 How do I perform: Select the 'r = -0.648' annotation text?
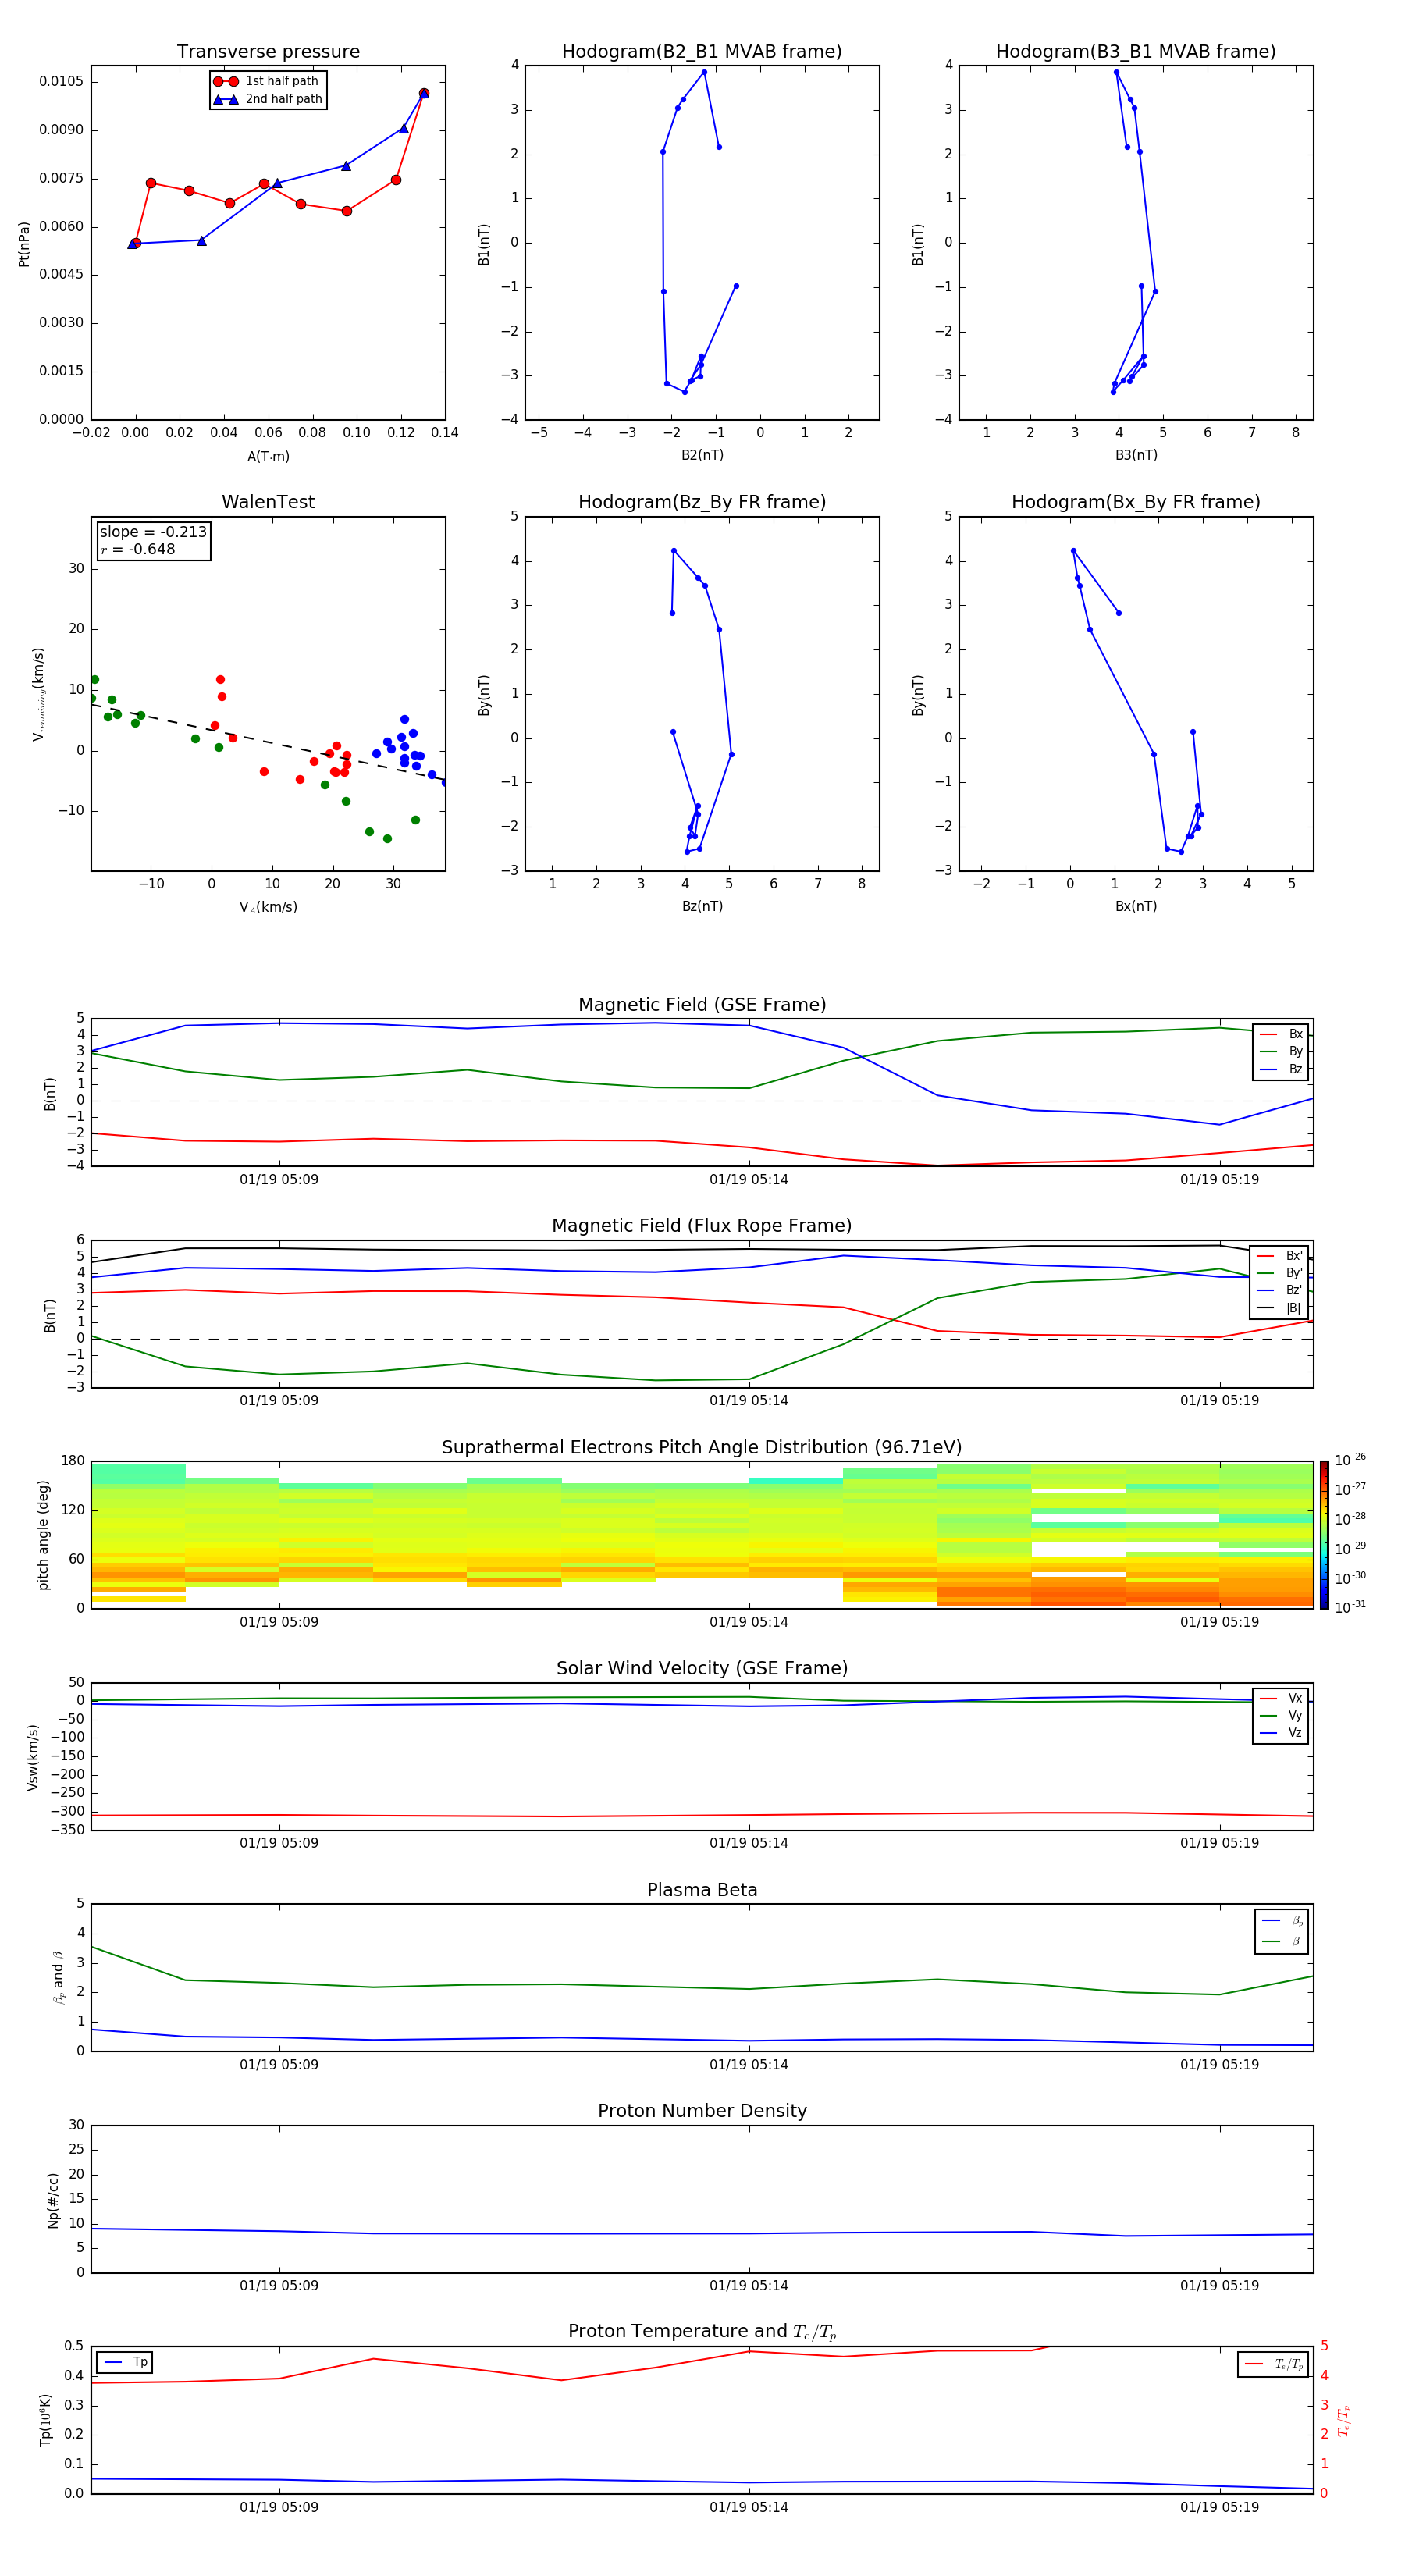(138, 549)
